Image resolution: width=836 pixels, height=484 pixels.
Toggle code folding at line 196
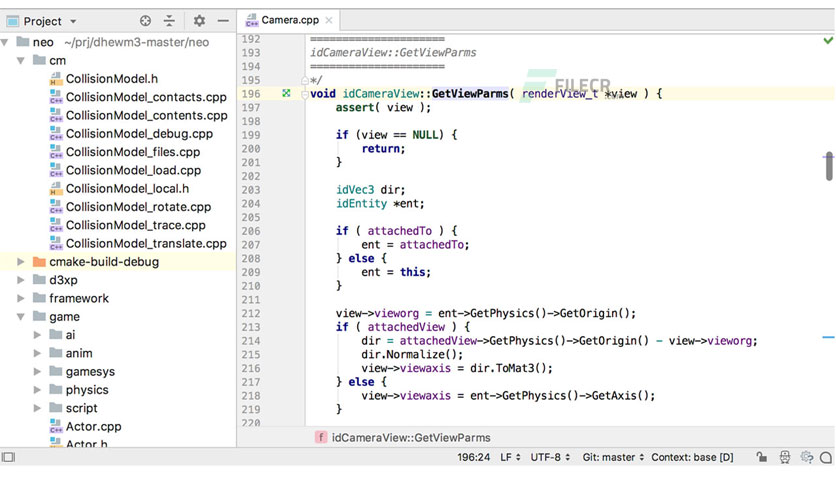pos(304,94)
